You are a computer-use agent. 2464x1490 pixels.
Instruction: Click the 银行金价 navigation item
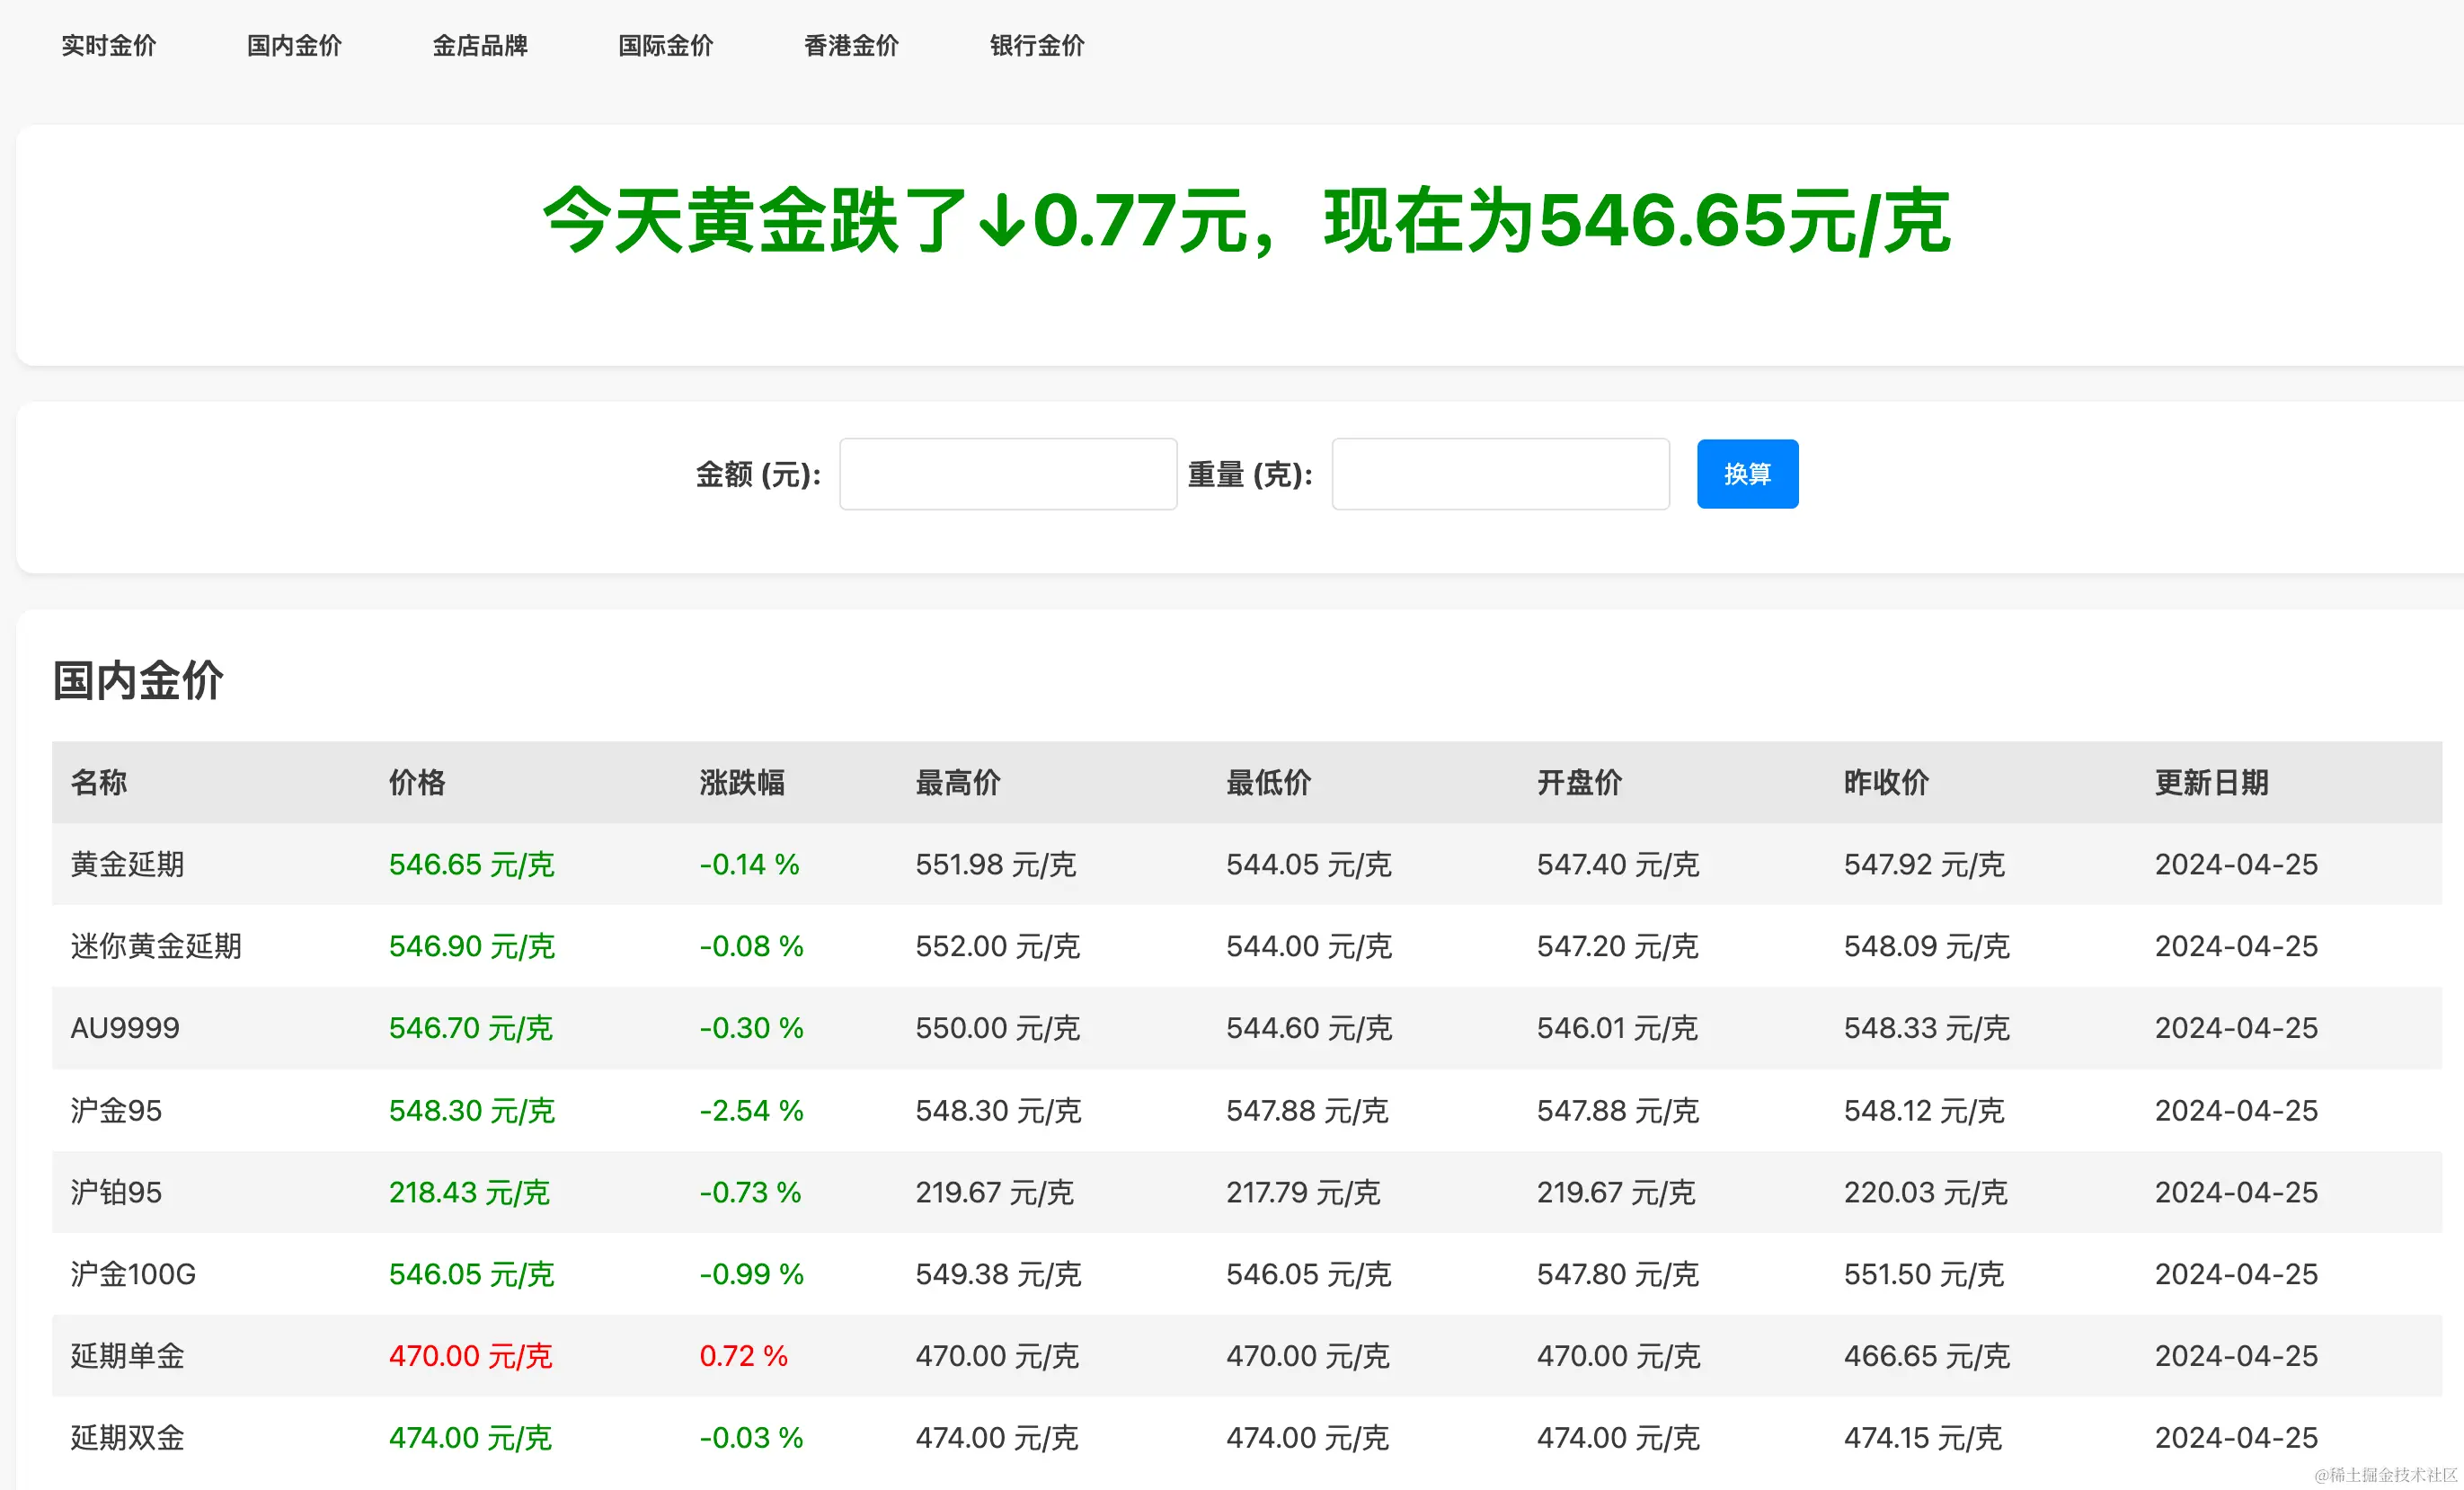click(x=1037, y=46)
